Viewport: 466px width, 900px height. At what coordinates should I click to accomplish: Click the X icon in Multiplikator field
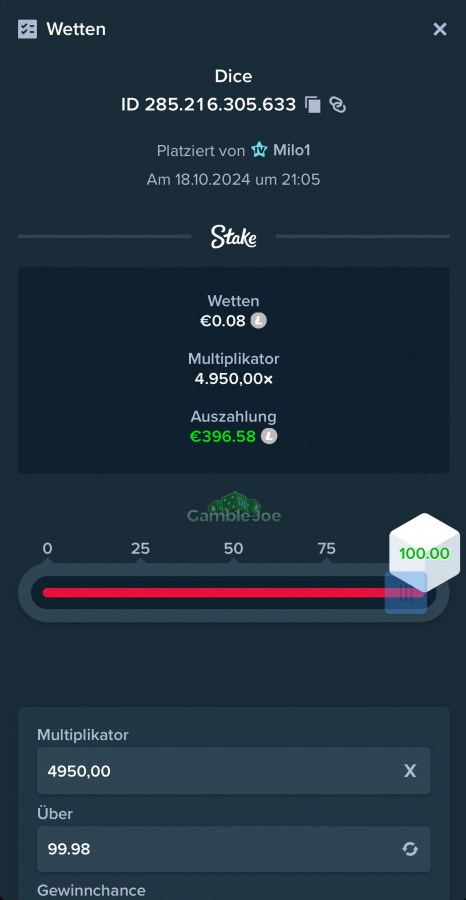[x=410, y=771]
